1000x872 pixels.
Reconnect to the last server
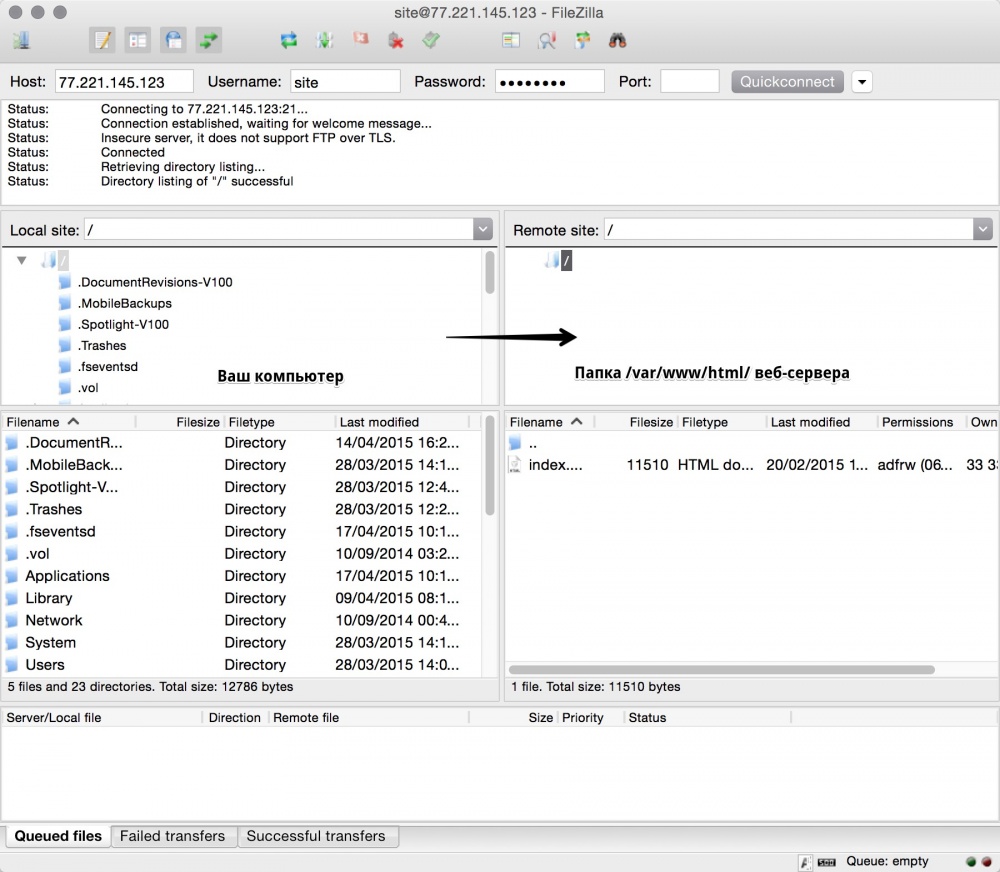pos(431,41)
